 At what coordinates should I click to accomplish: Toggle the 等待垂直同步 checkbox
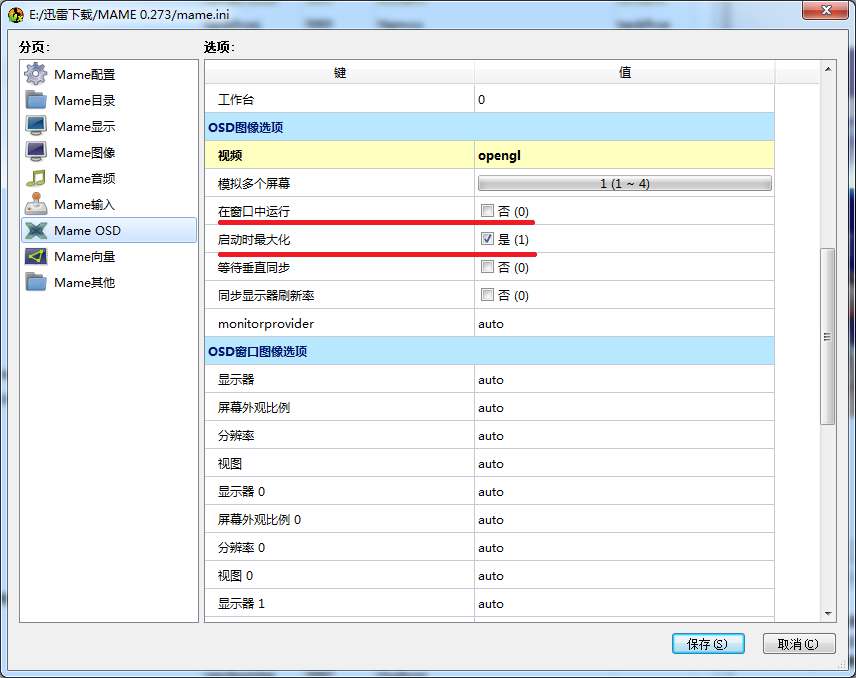[x=487, y=268]
